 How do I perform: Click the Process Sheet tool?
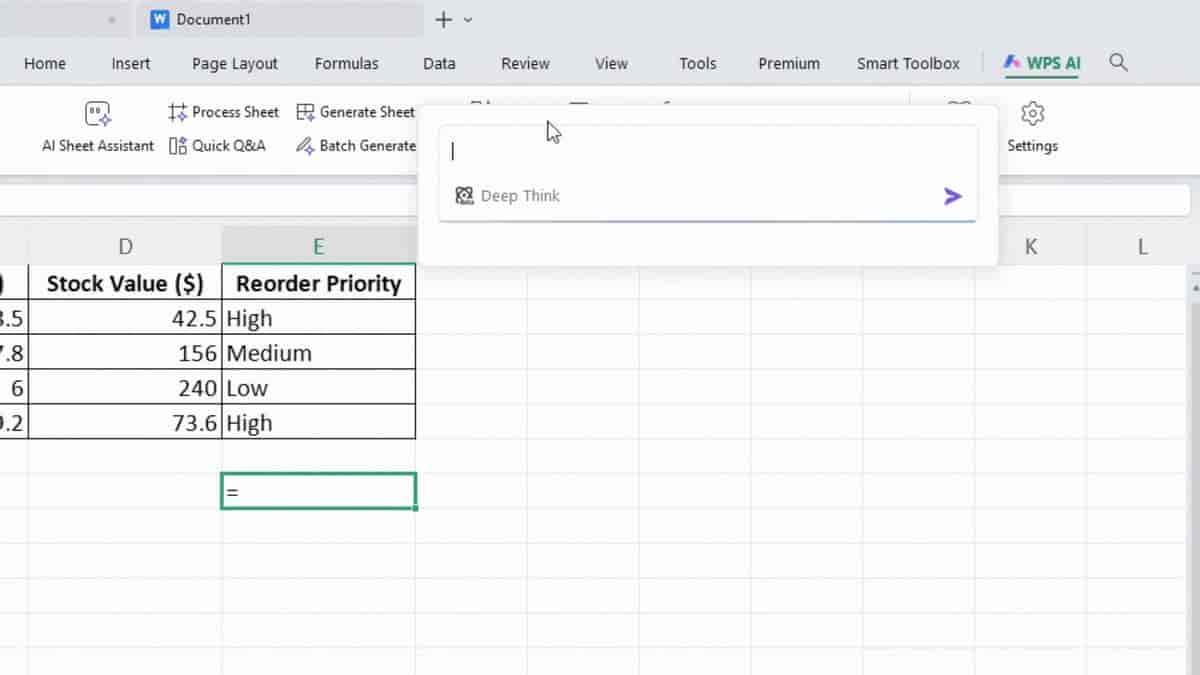coord(224,112)
